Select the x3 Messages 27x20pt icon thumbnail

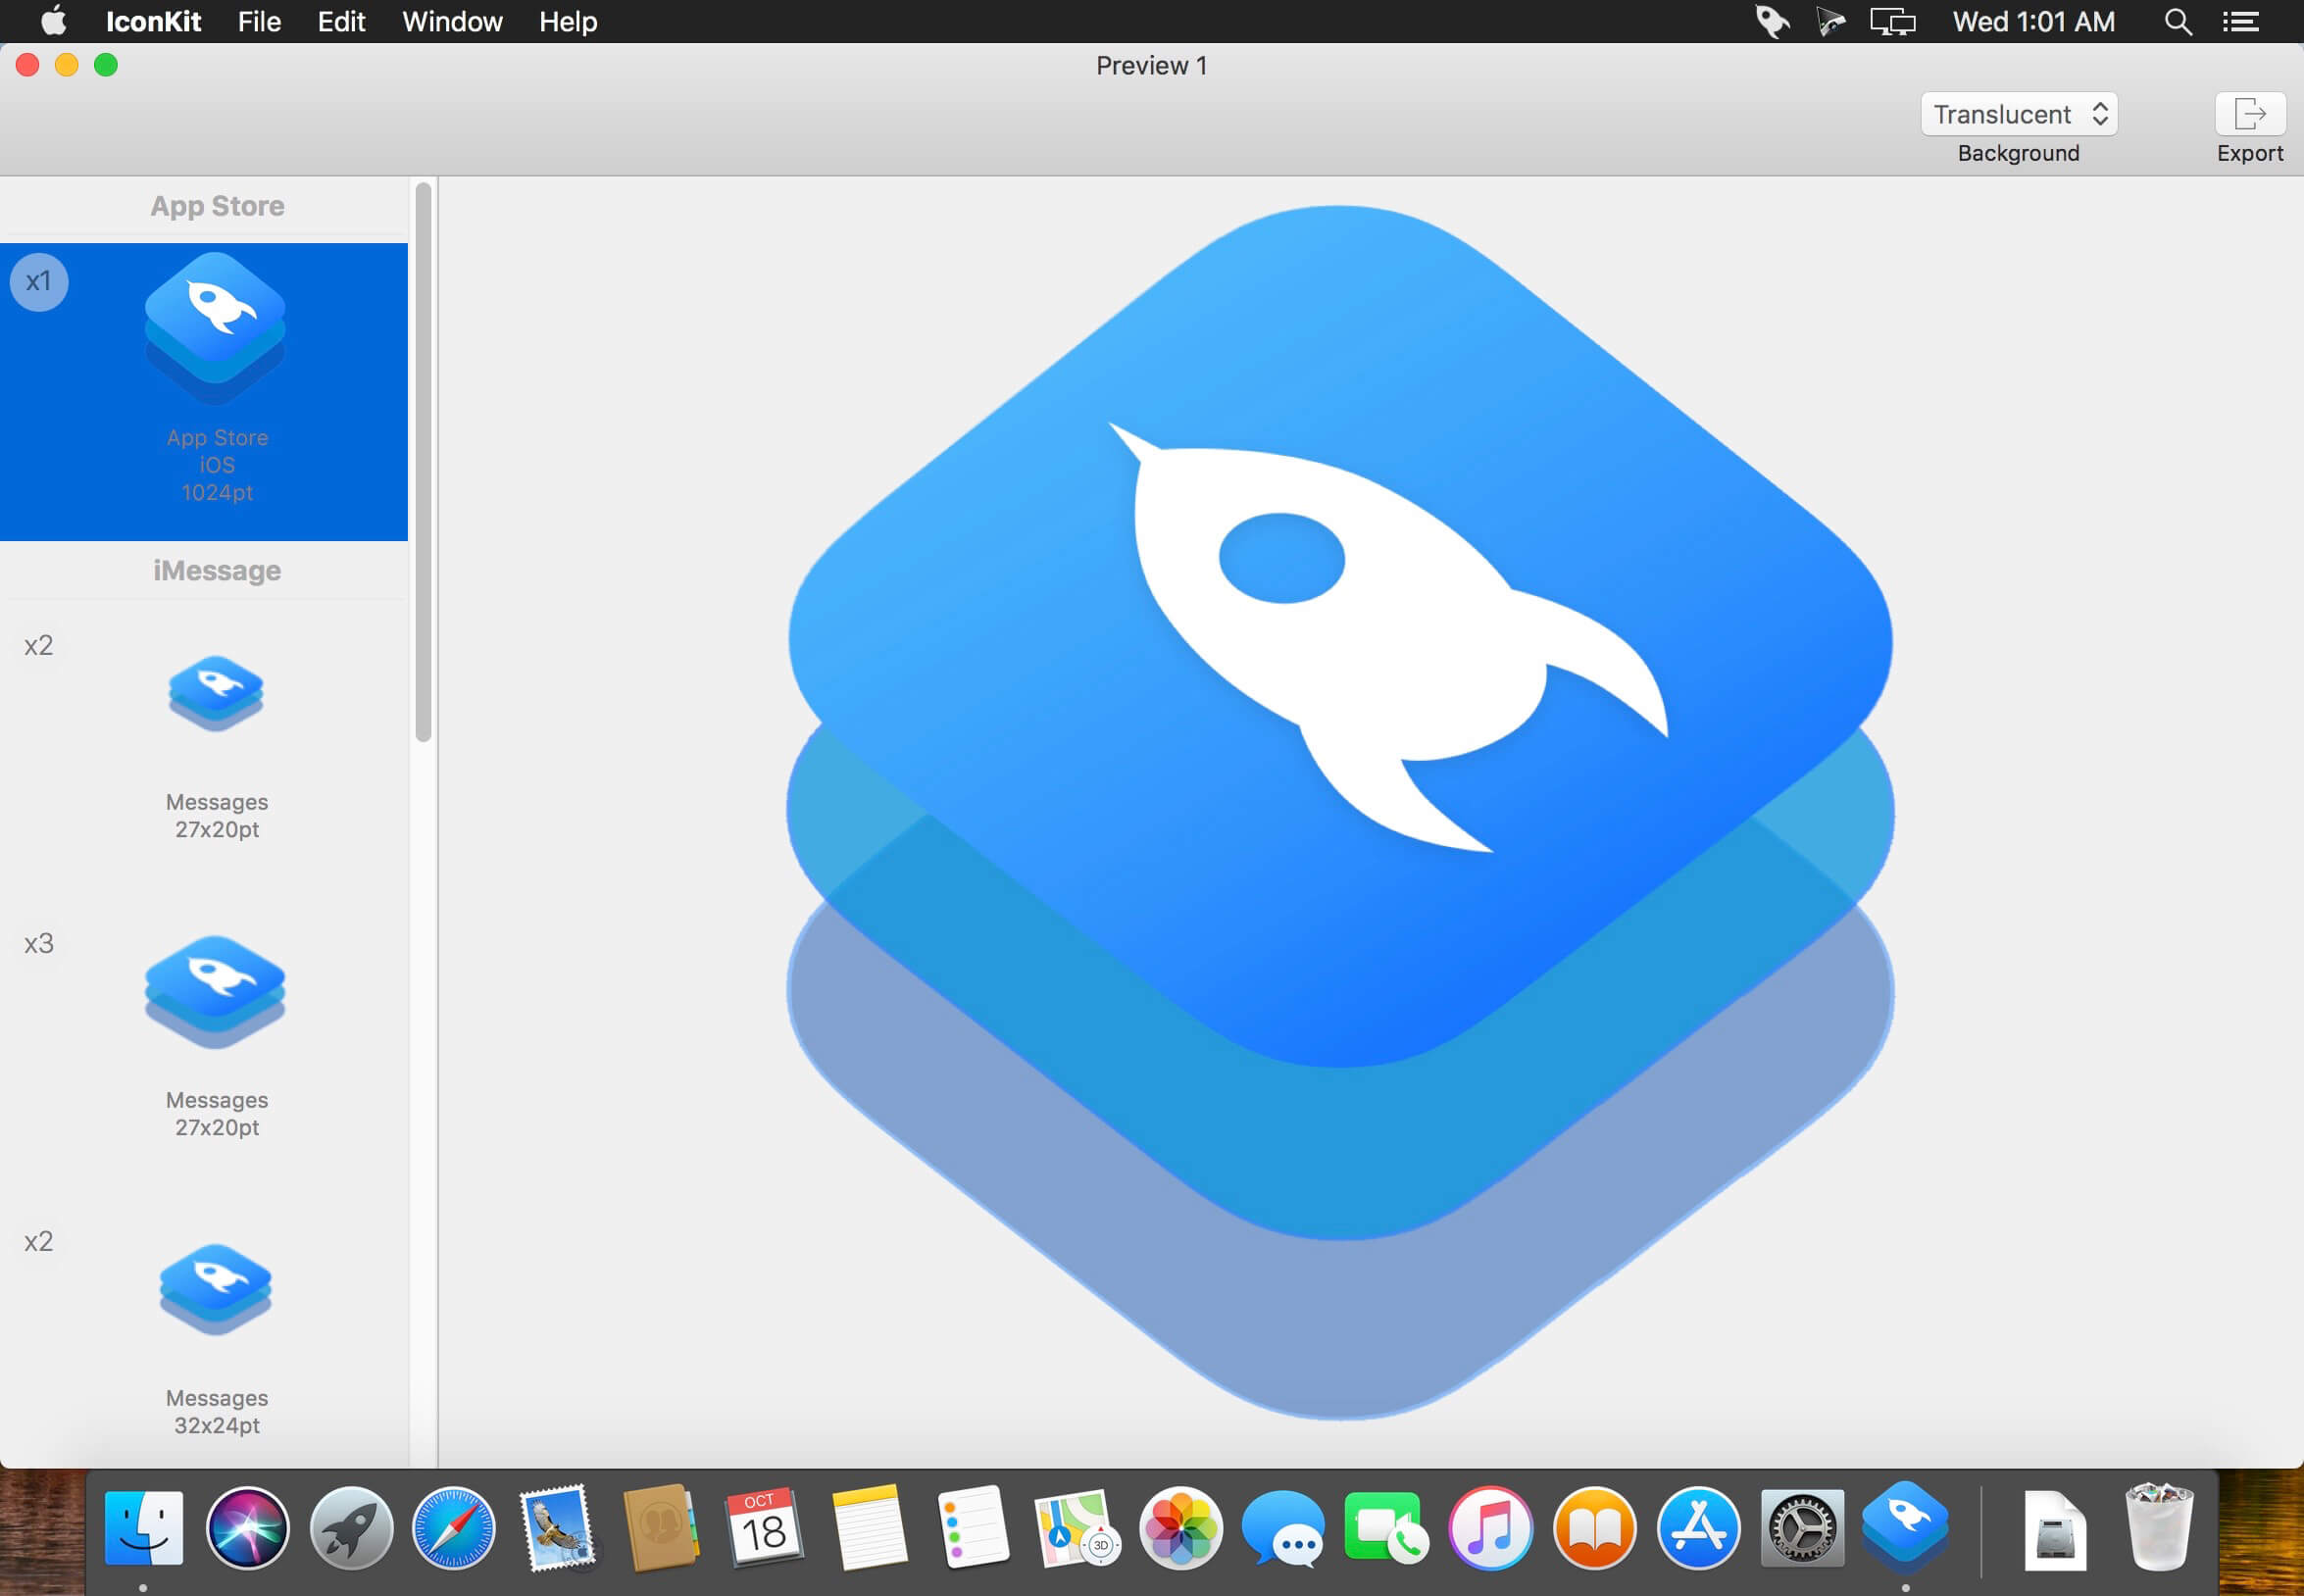click(215, 992)
